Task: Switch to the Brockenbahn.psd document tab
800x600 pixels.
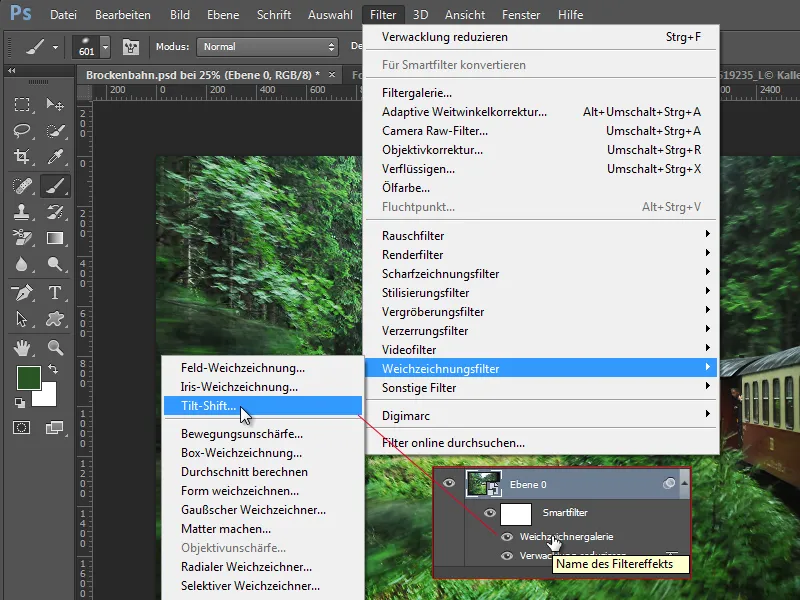Action: pyautogui.click(x=203, y=75)
